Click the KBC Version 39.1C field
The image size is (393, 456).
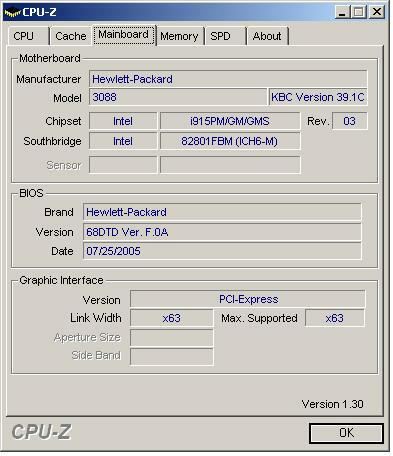tap(318, 97)
